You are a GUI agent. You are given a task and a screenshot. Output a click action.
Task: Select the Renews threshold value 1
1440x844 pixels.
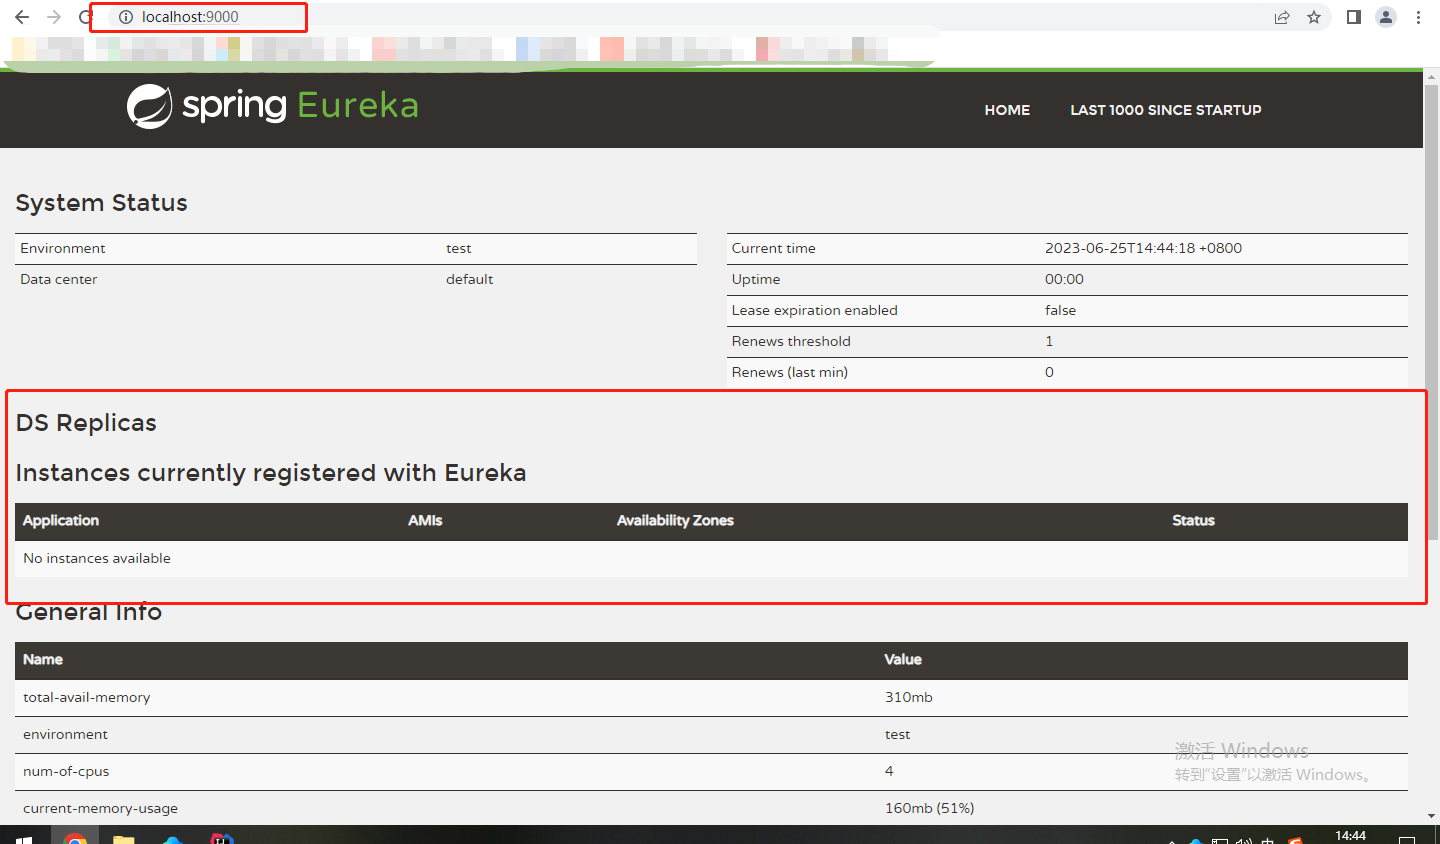pos(1049,341)
